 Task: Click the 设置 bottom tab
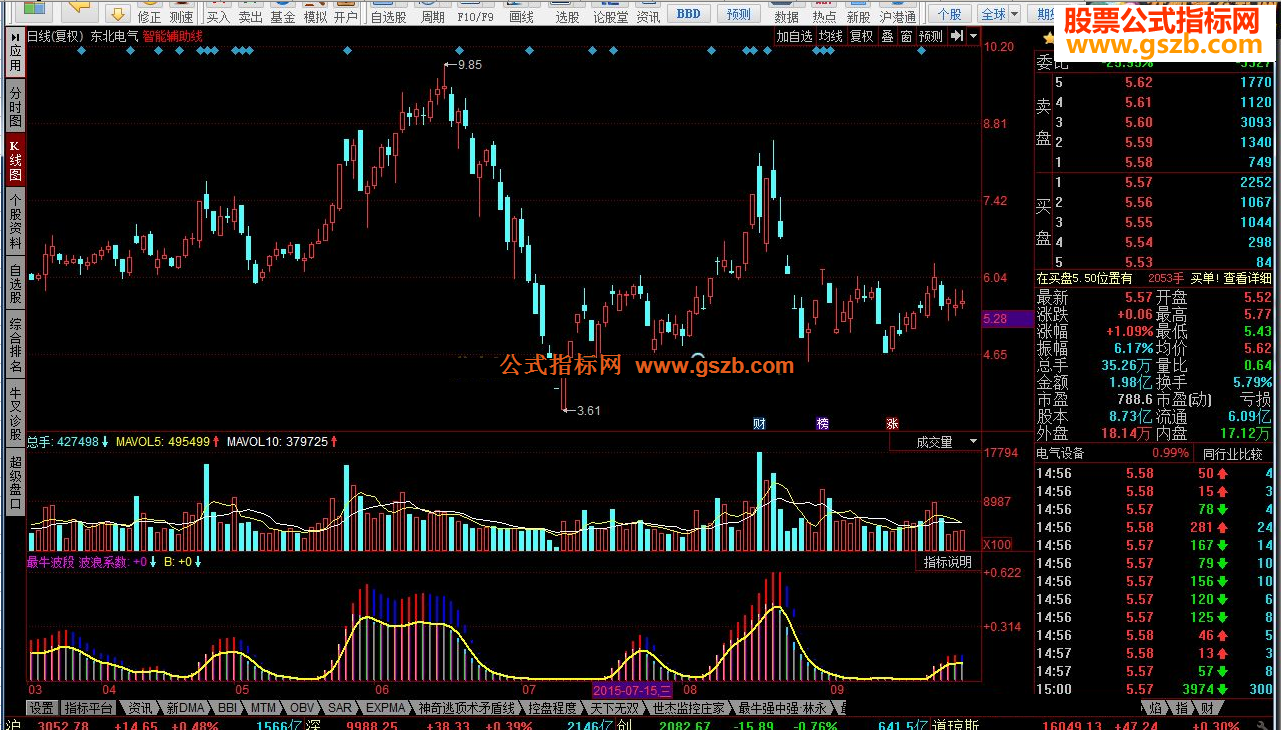41,707
